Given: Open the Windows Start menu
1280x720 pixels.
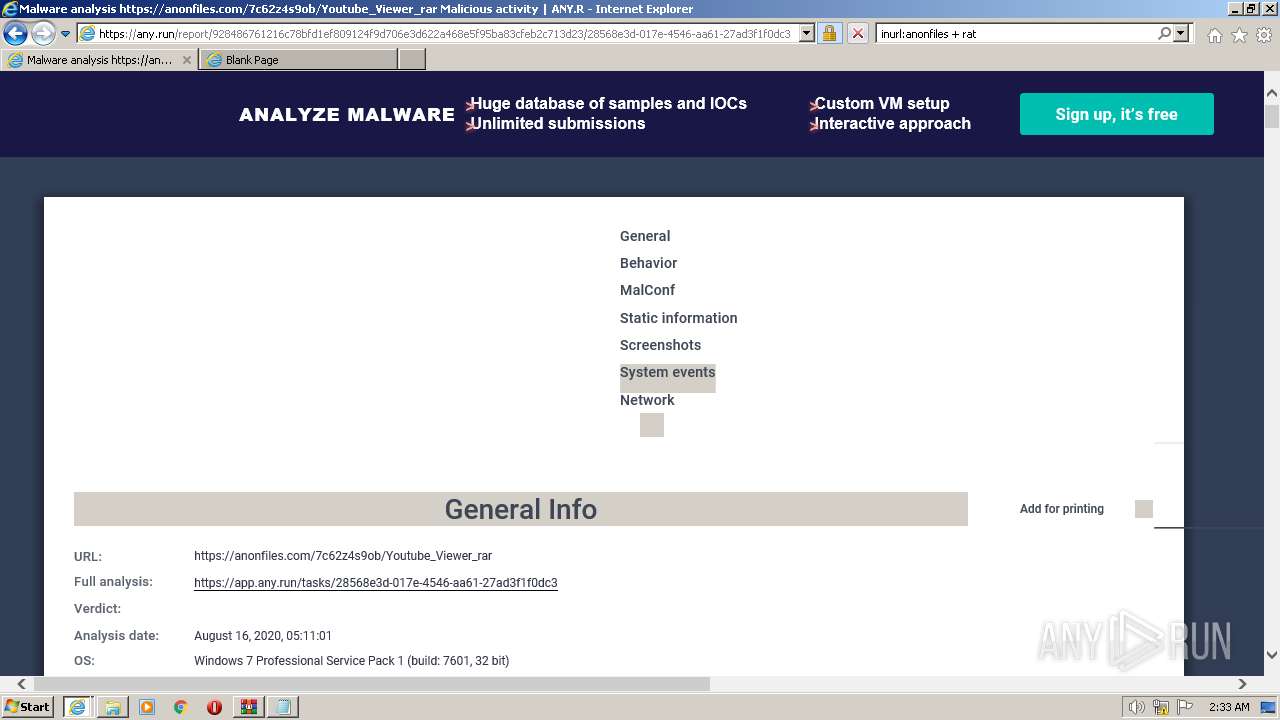Looking at the screenshot, I should click(x=28, y=707).
